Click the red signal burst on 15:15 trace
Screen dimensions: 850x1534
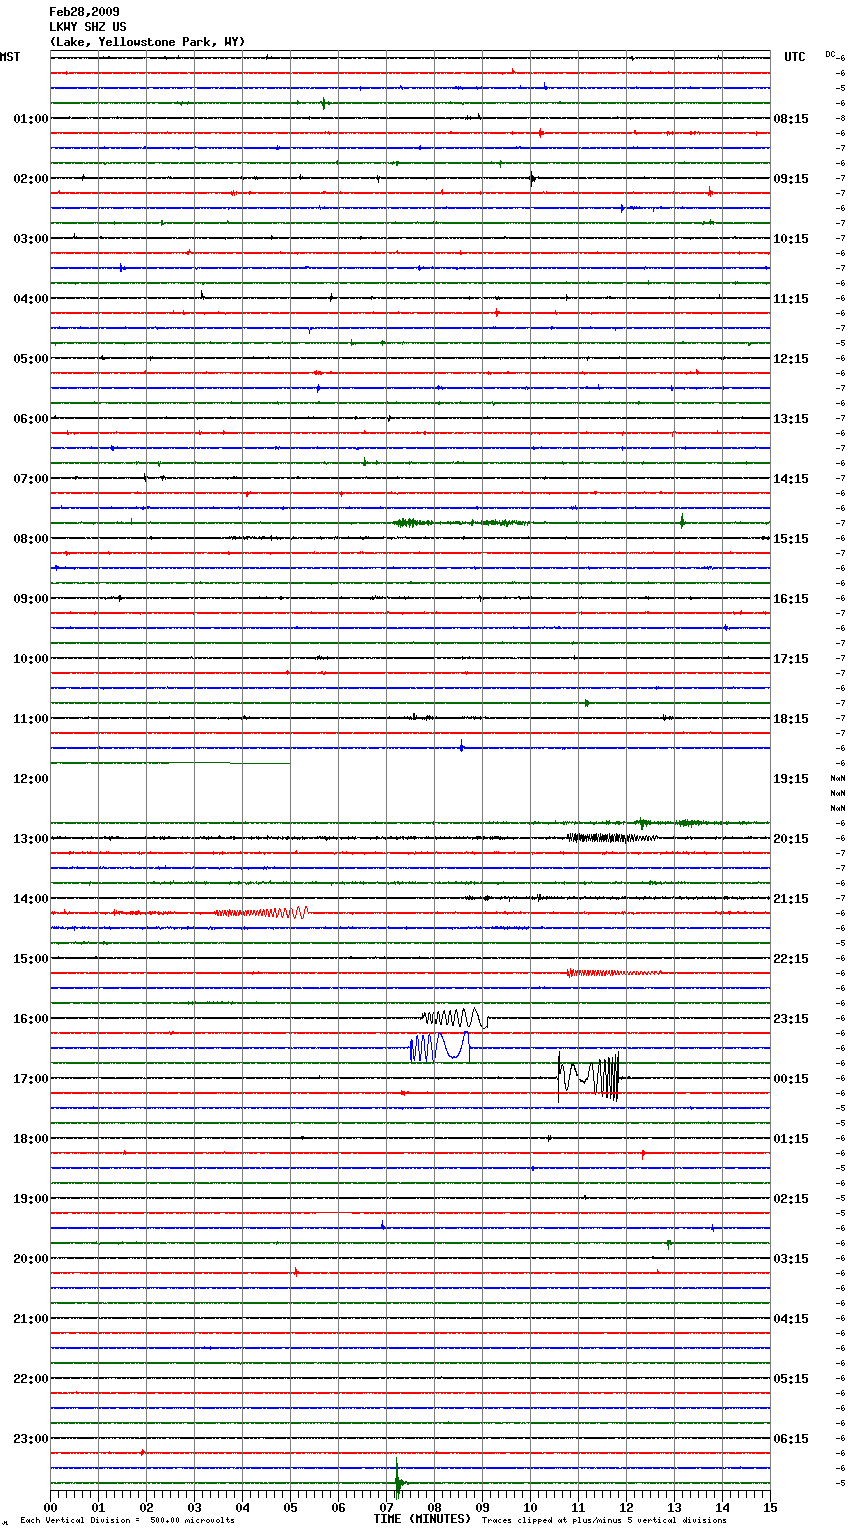610,972
